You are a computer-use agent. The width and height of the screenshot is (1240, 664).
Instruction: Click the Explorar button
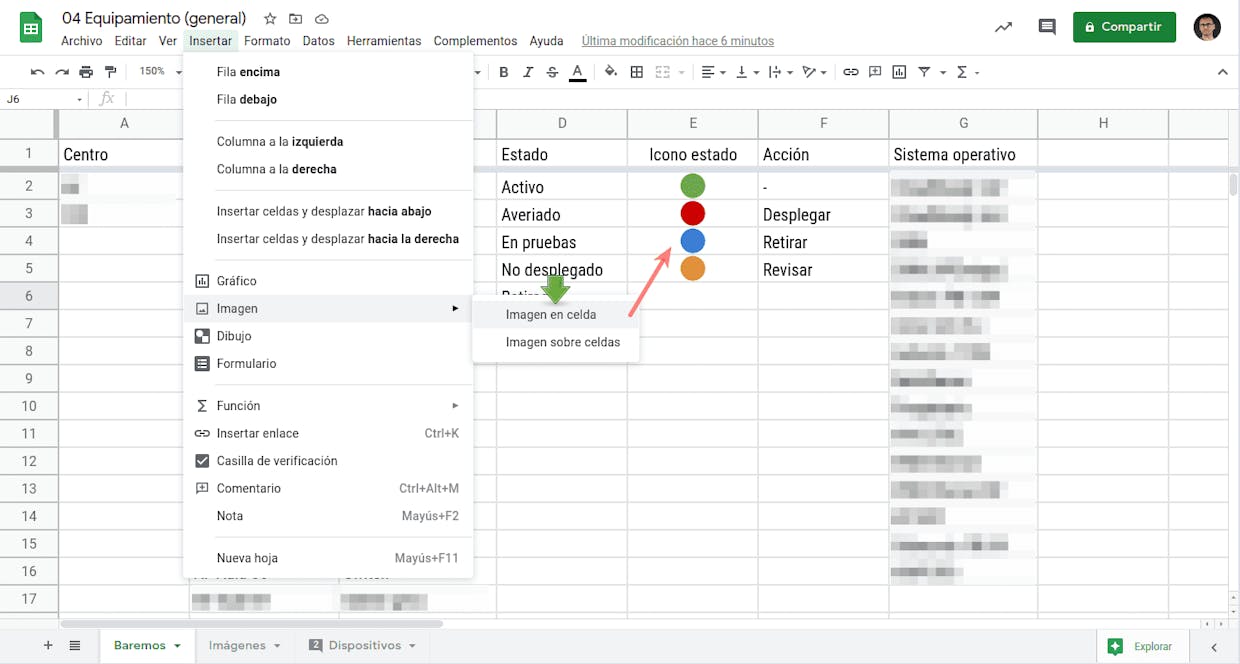click(x=1142, y=646)
